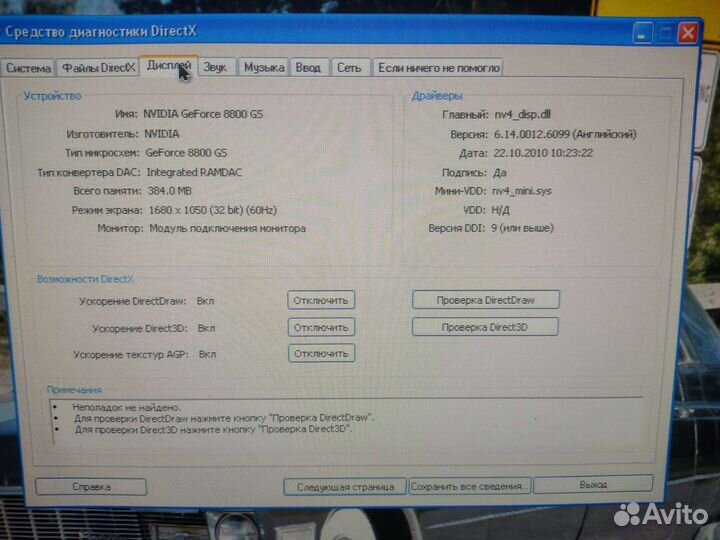Select the Сеть tab

coord(349,67)
